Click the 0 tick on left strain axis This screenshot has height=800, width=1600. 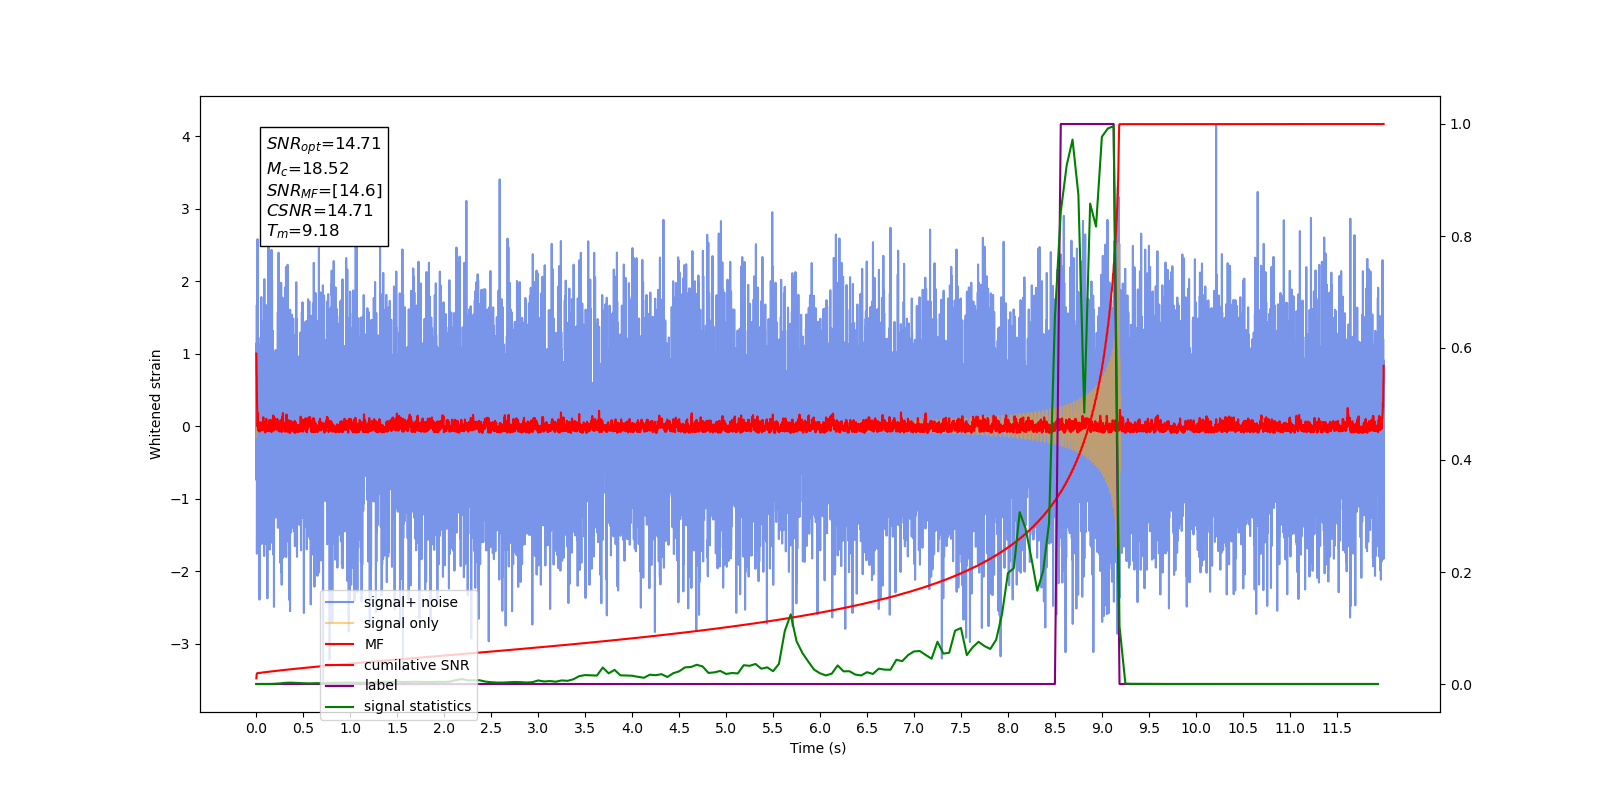coord(186,427)
